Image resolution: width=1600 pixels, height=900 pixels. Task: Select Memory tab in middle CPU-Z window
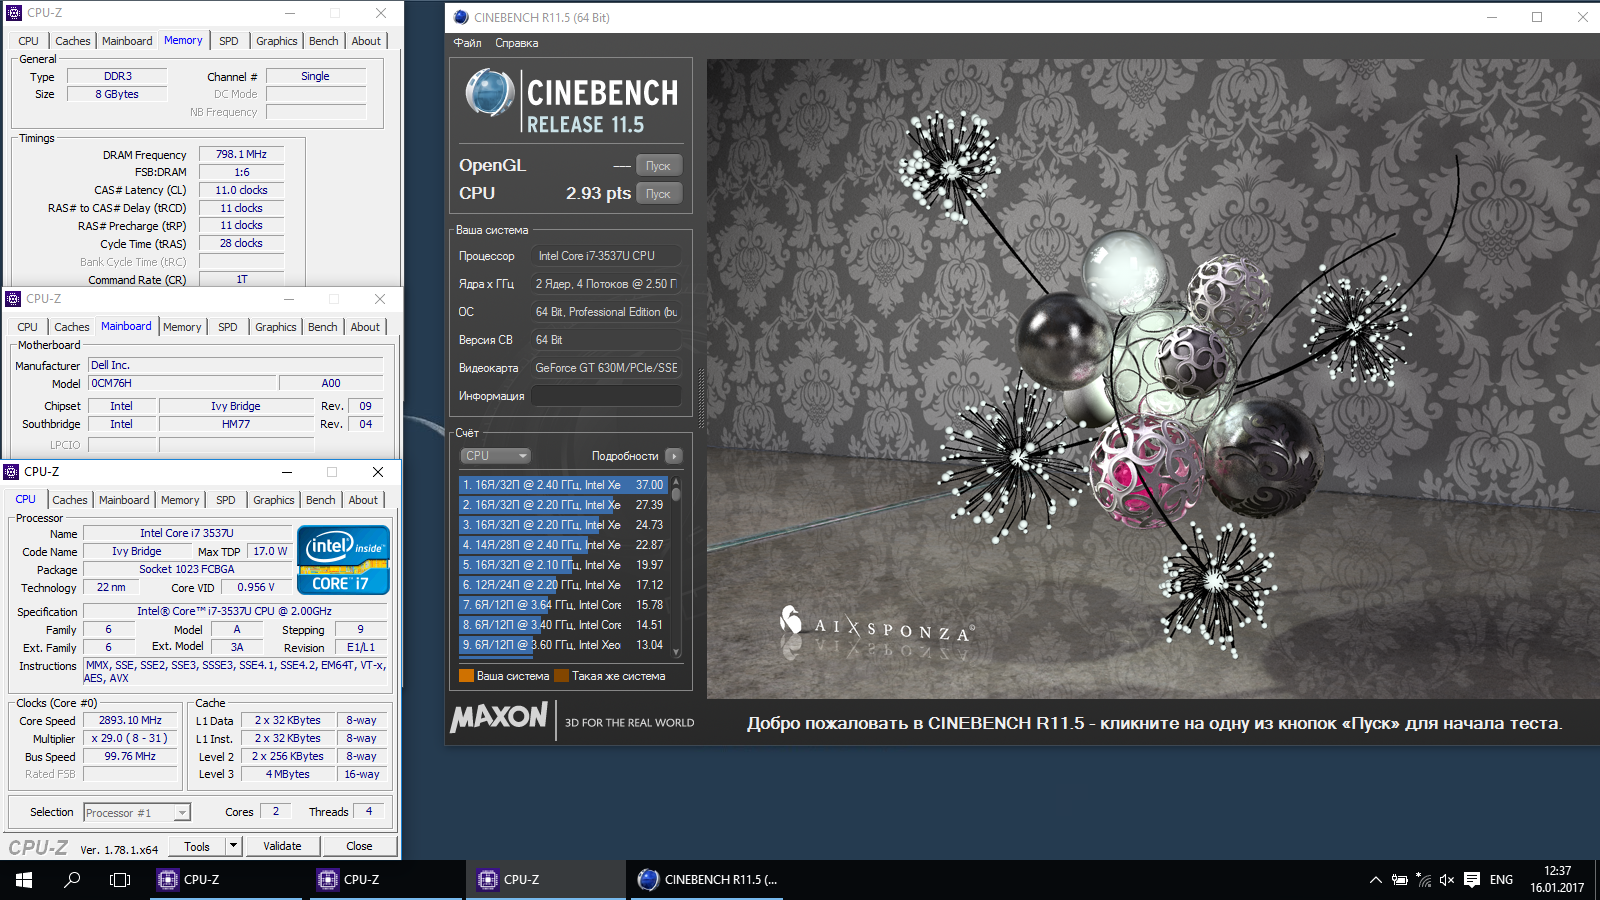(182, 327)
